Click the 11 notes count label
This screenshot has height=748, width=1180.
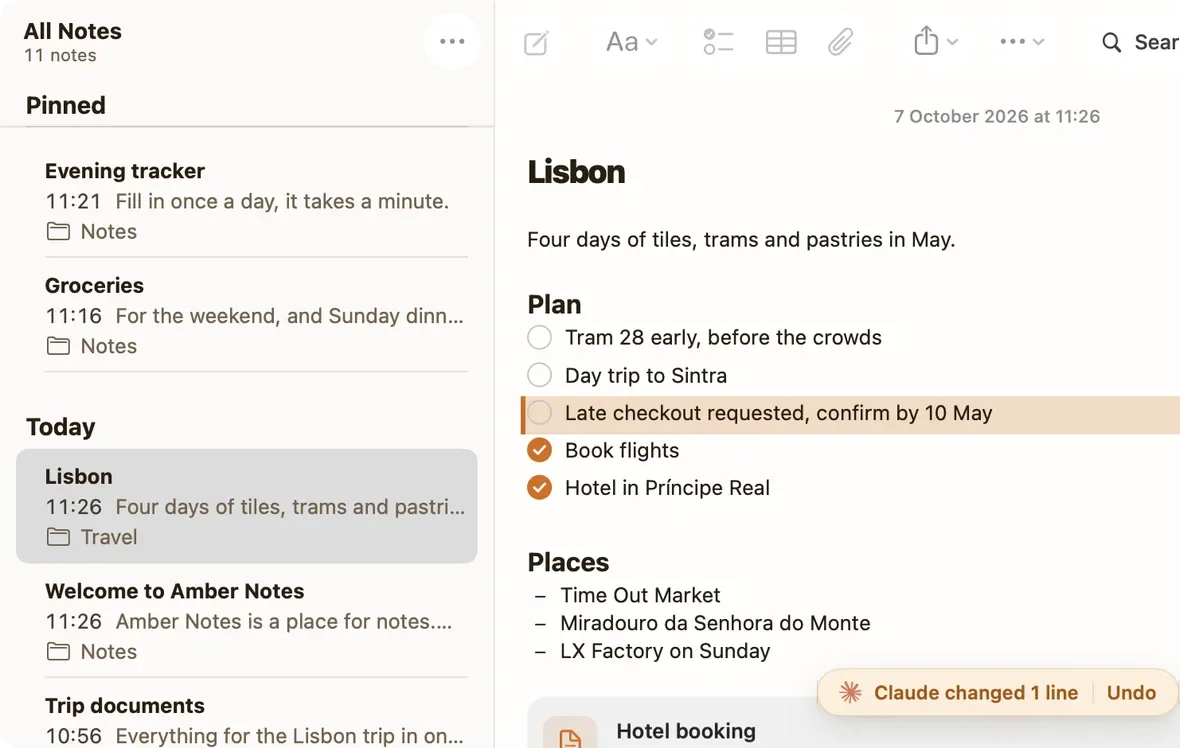[x=60, y=55]
